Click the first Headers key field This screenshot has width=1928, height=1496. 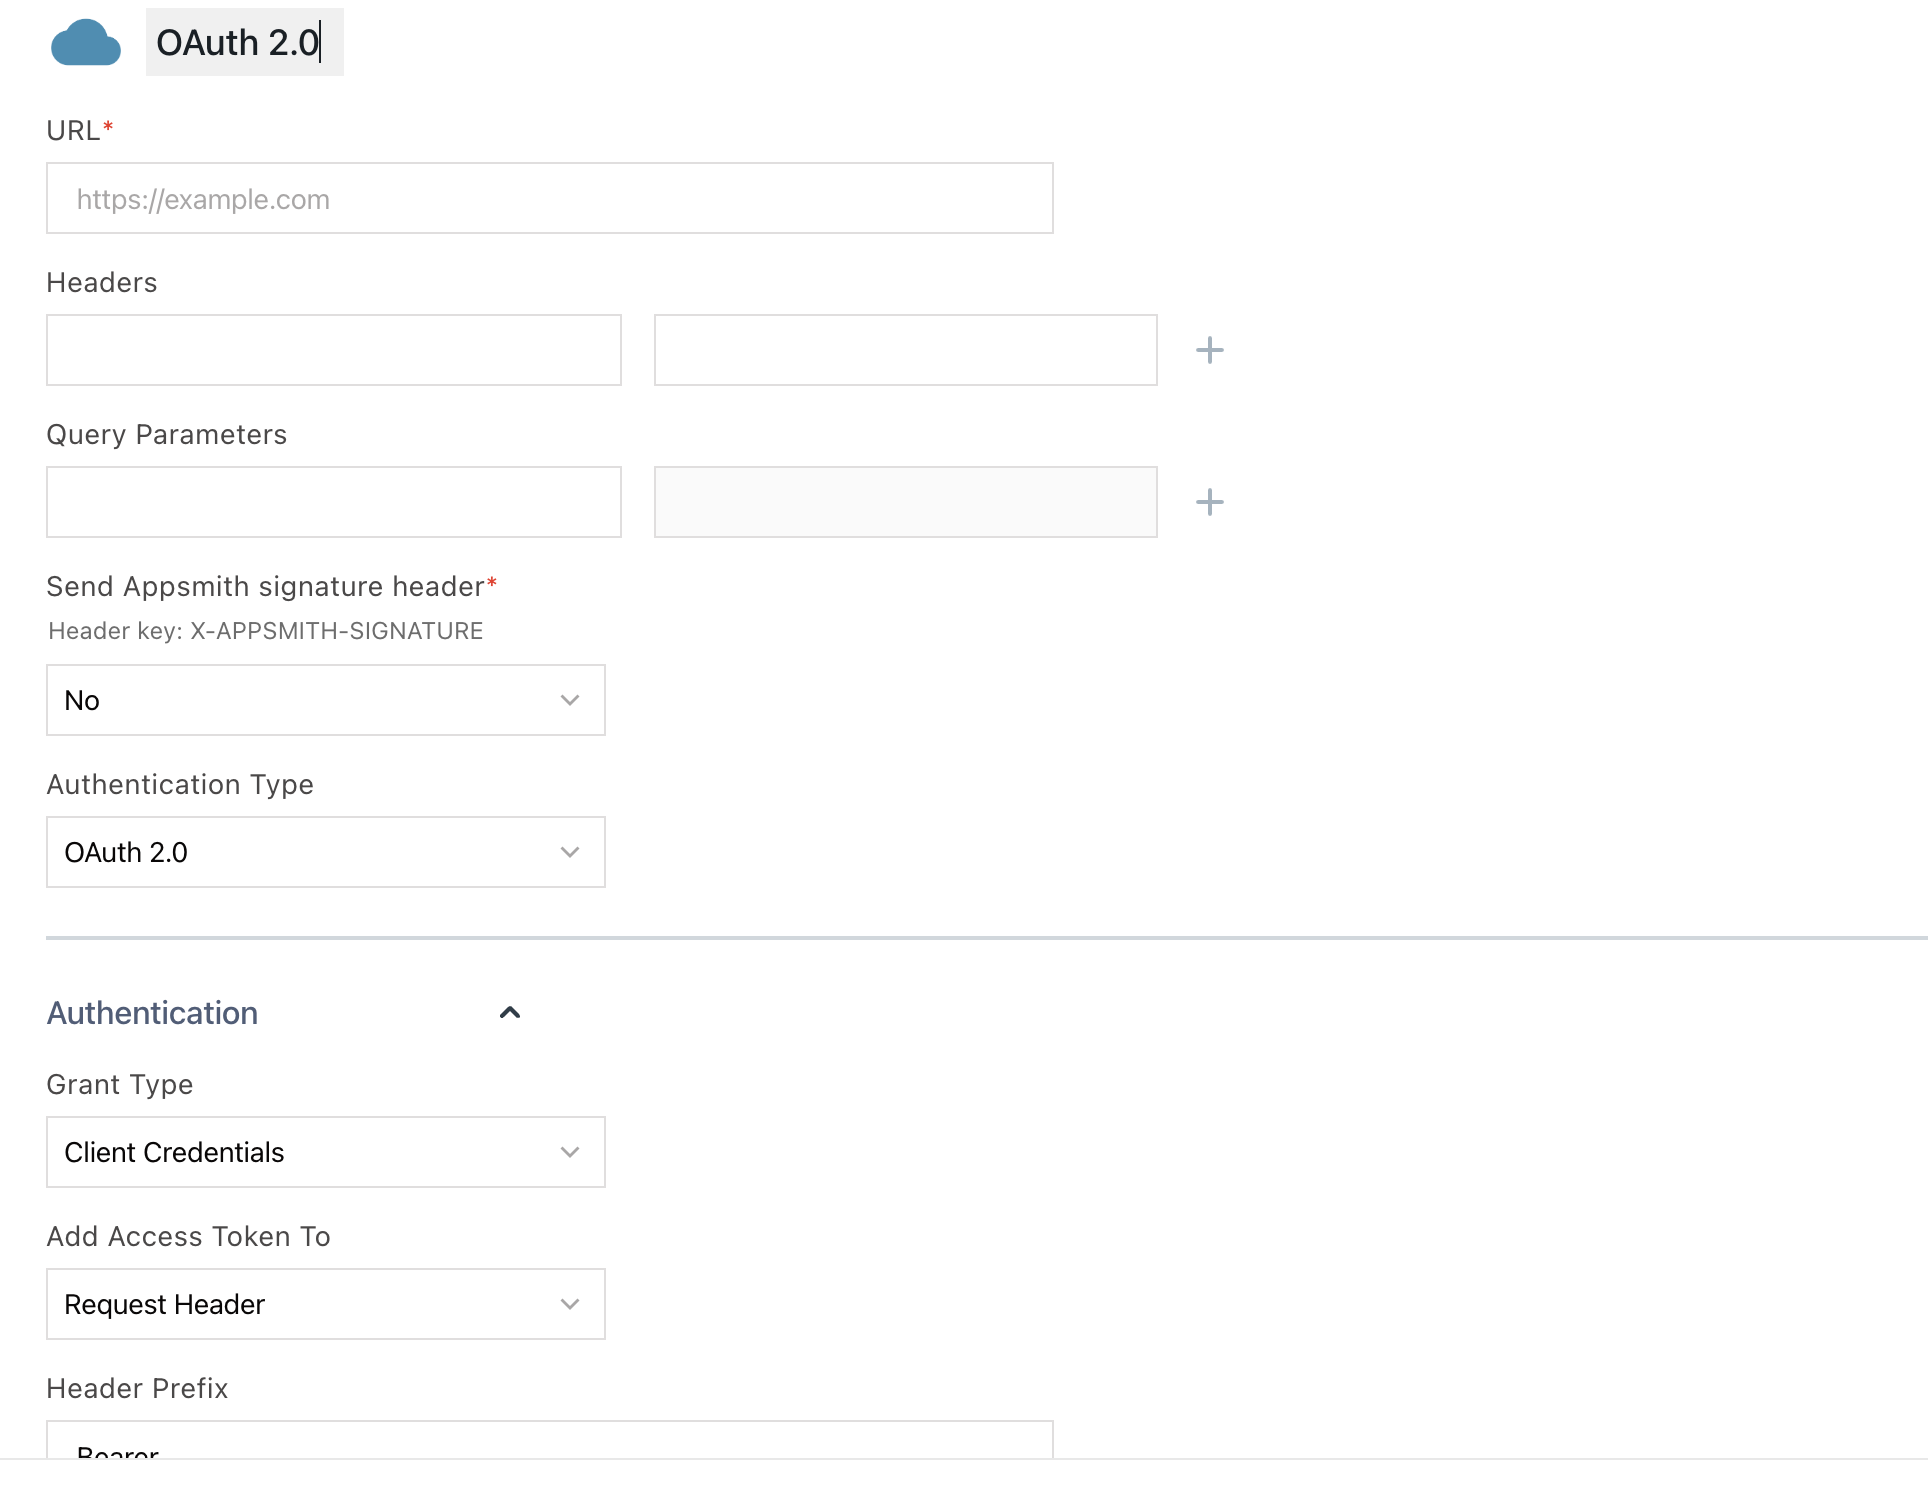click(333, 350)
